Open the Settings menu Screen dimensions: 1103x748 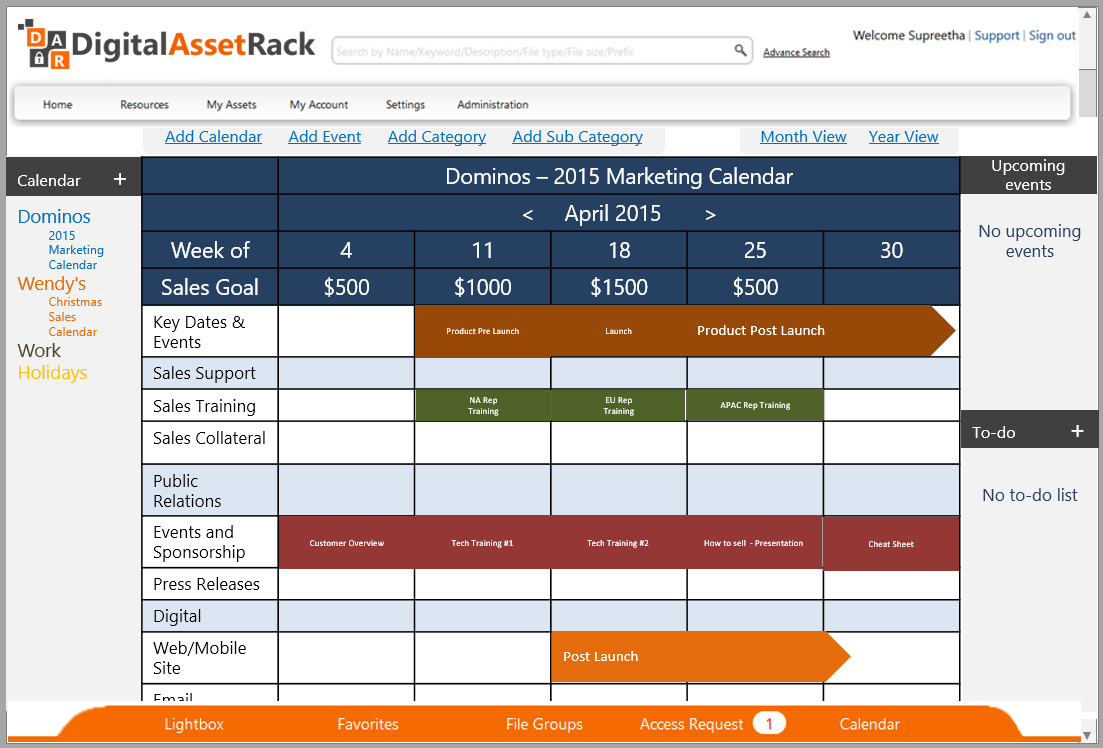tap(405, 104)
